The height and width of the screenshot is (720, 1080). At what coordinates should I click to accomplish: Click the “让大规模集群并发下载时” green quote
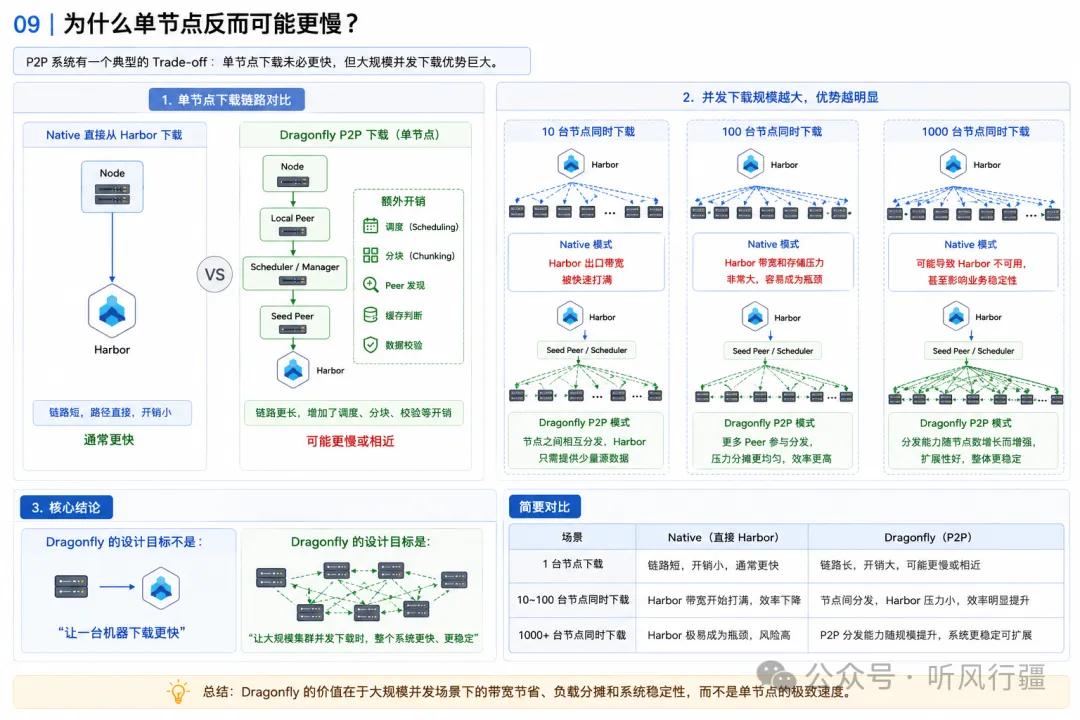363,638
